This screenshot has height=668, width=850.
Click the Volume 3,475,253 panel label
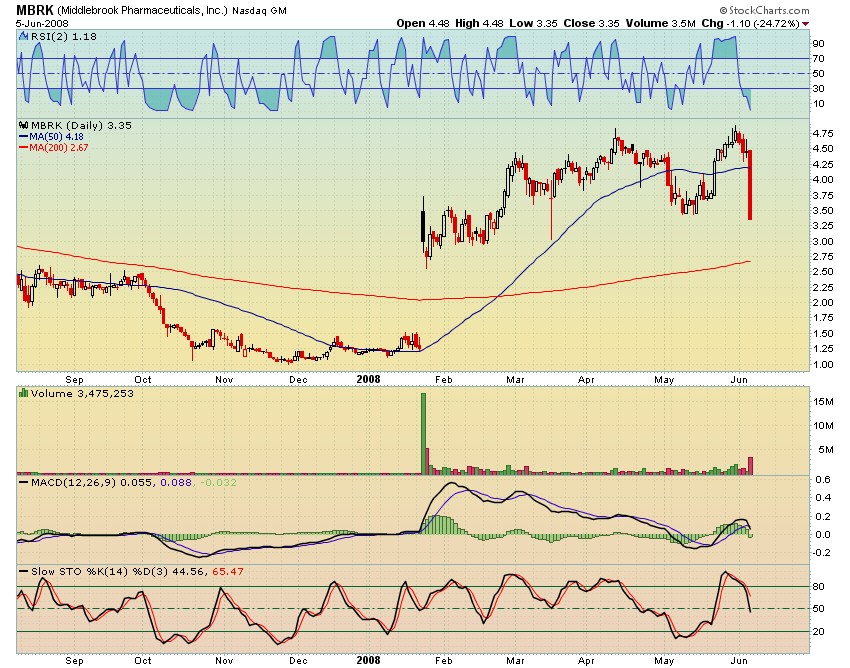(x=82, y=393)
